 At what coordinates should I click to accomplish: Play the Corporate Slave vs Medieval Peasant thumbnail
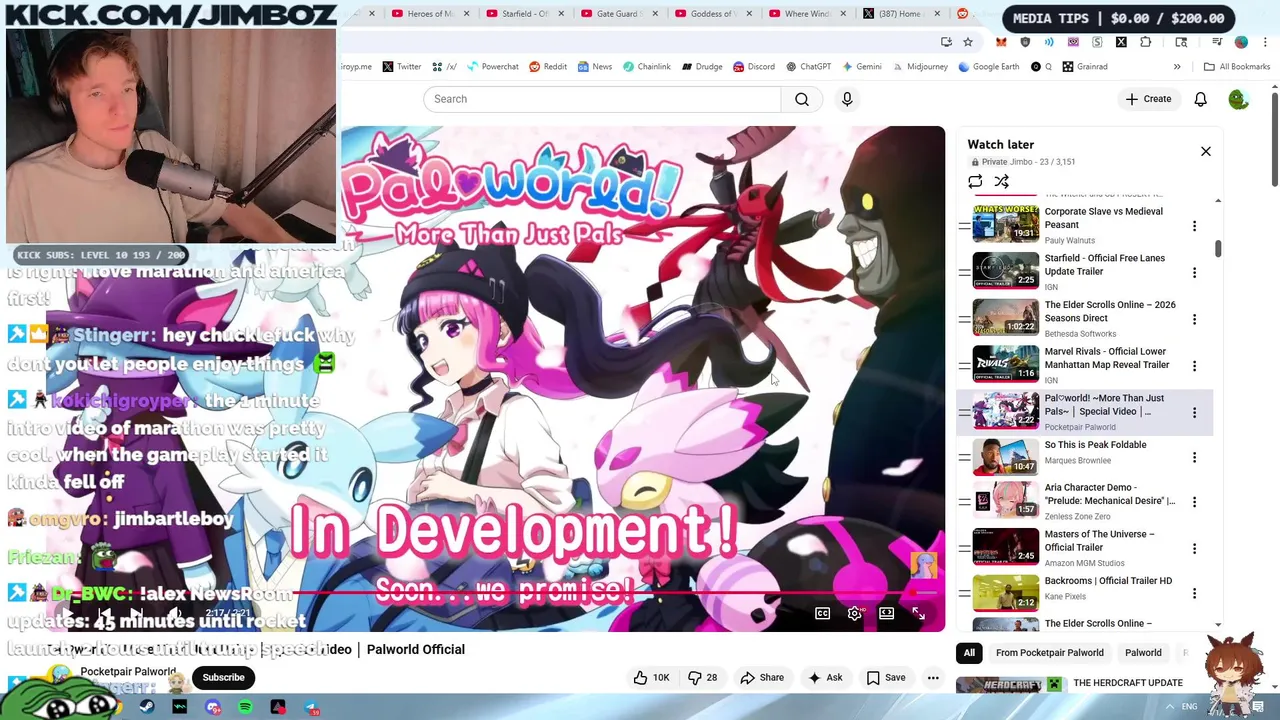coord(1006,223)
